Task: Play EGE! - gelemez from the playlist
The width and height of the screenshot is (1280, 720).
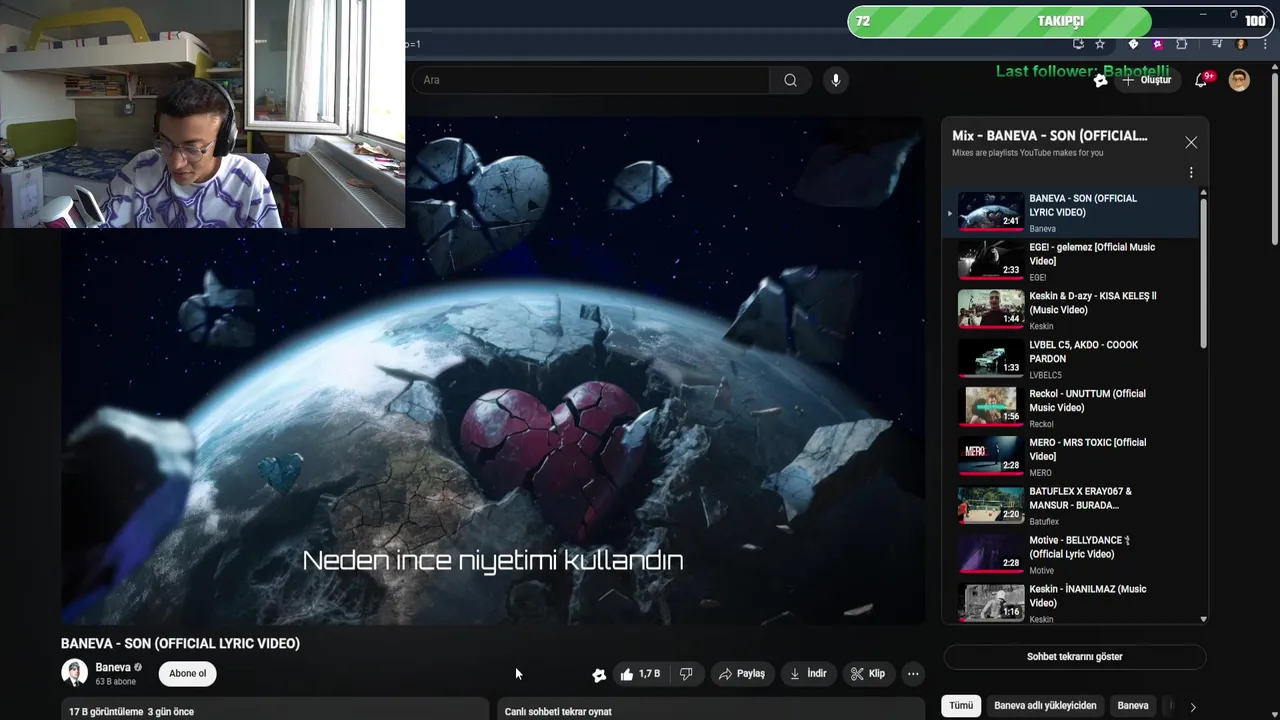Action: (x=1070, y=261)
